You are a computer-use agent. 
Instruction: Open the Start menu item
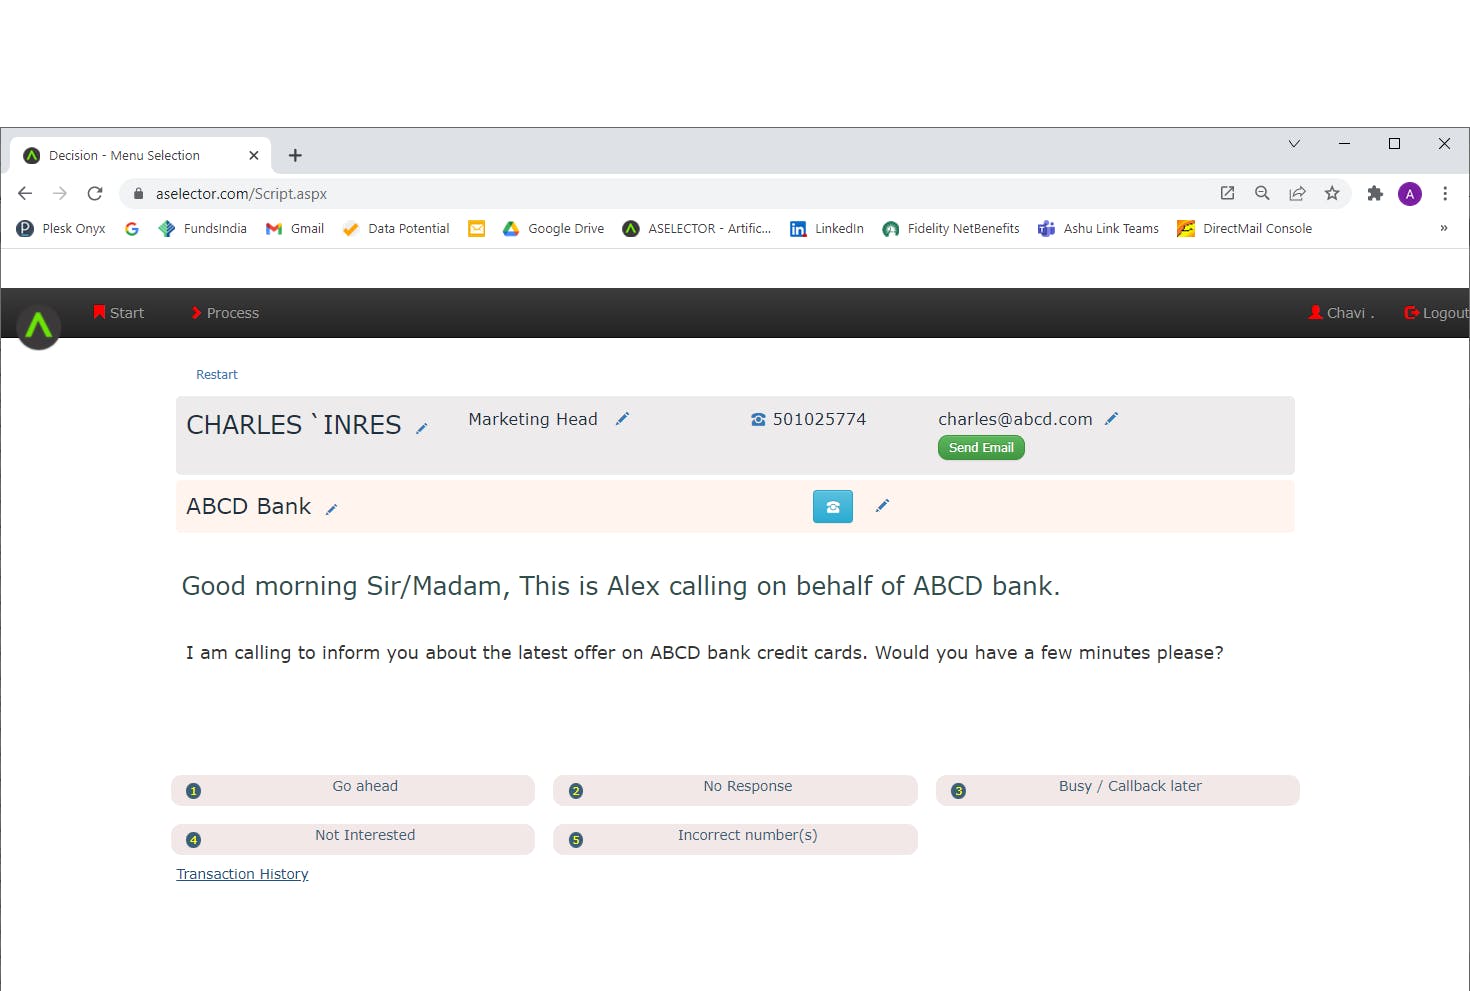pyautogui.click(x=119, y=313)
